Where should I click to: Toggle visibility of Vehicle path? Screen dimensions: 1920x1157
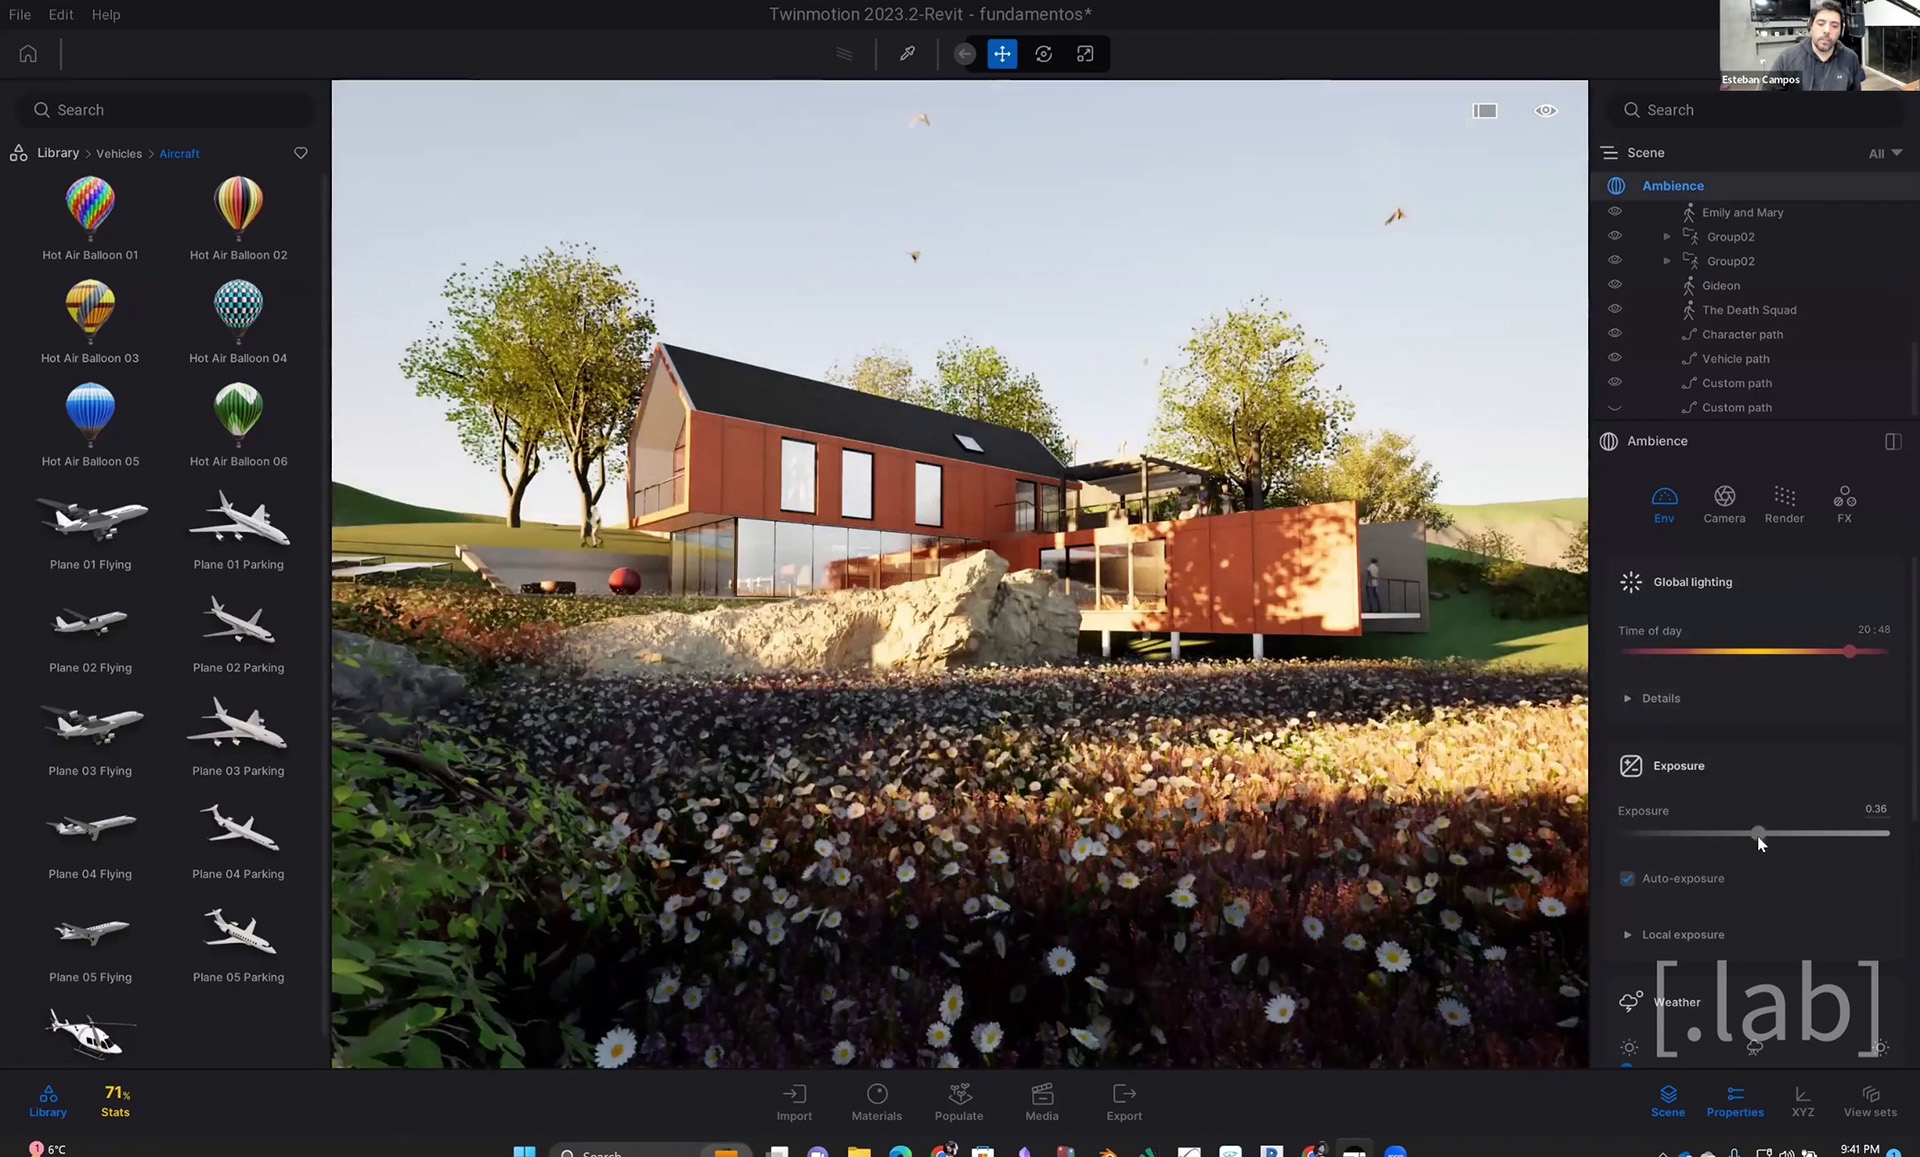point(1614,358)
